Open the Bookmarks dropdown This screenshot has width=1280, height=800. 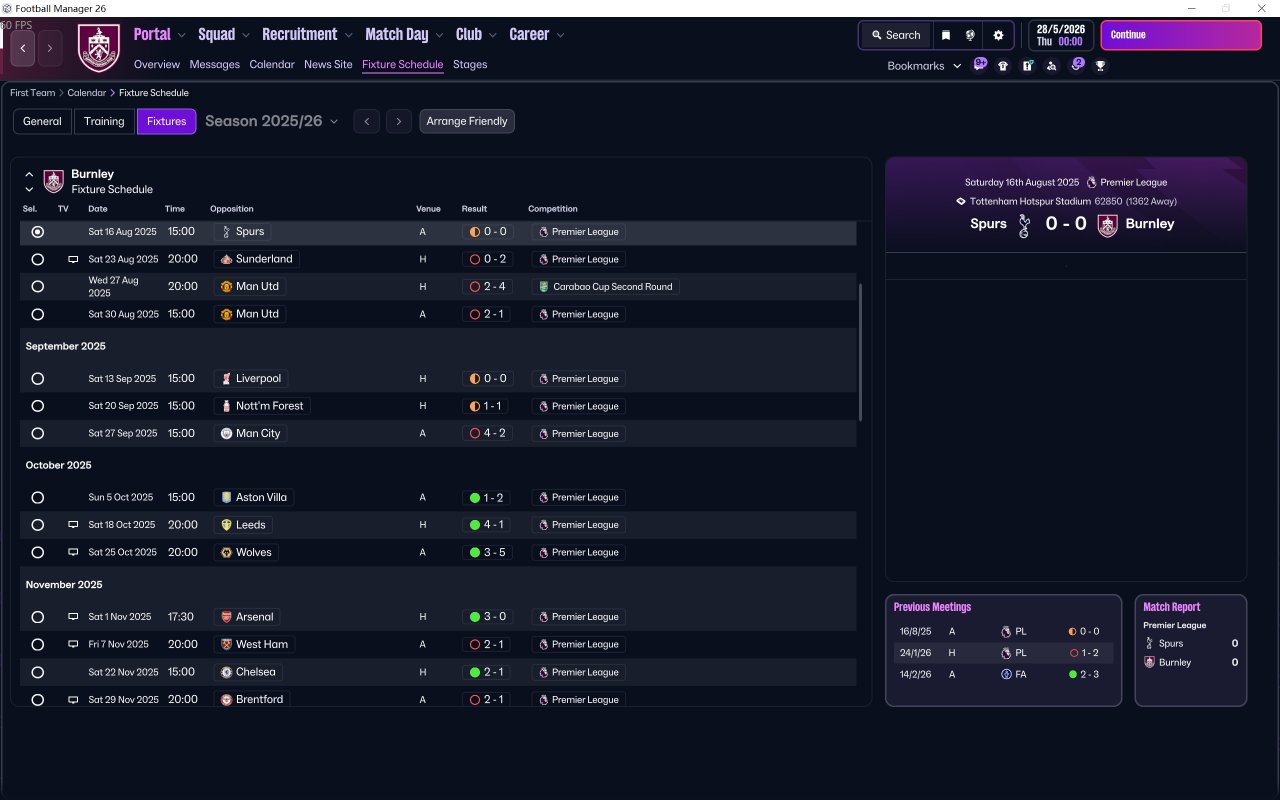click(x=924, y=66)
